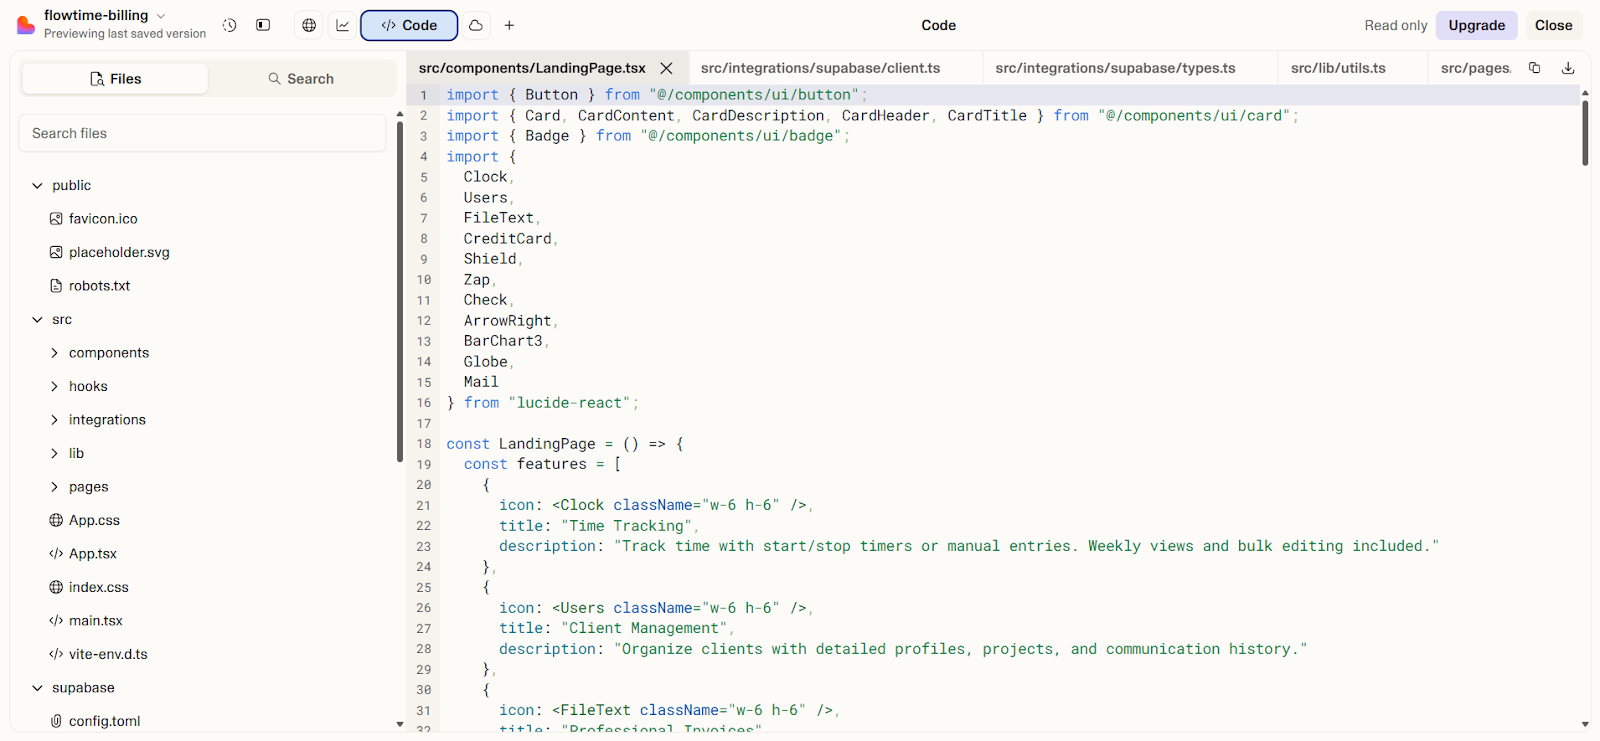1600x741 pixels.
Task: Expand the integrations folder
Action: pos(107,420)
